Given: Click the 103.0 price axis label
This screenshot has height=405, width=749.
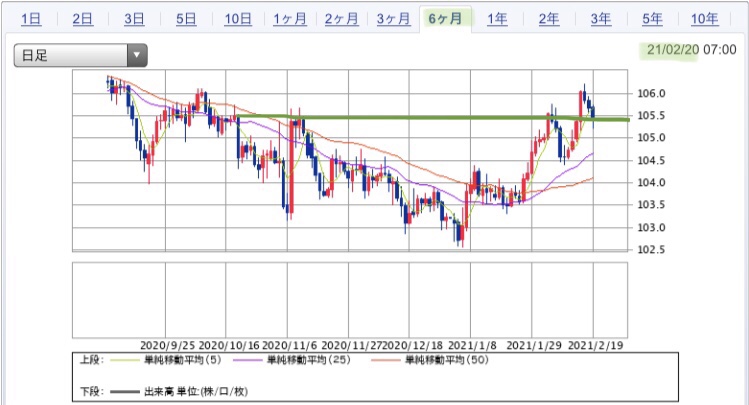Looking at the screenshot, I should click(x=651, y=227).
